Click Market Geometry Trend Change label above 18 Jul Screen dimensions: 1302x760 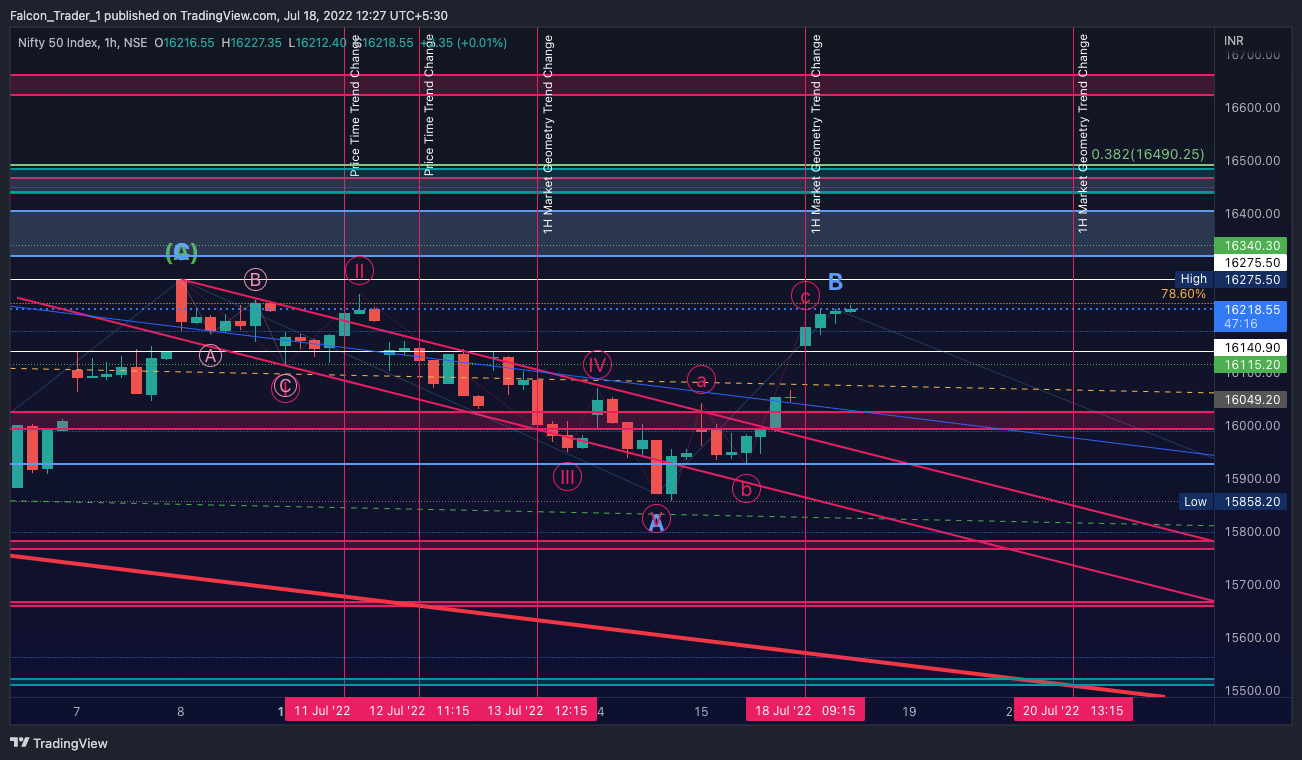(816, 134)
